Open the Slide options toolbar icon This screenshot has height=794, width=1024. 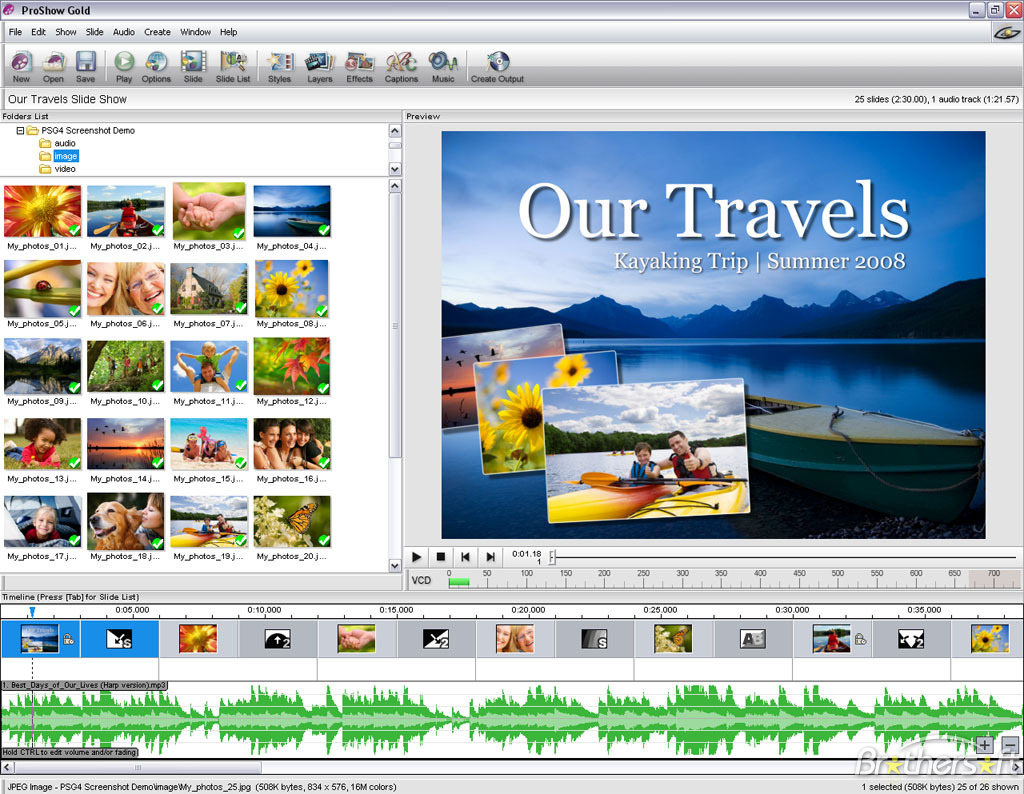tap(193, 62)
